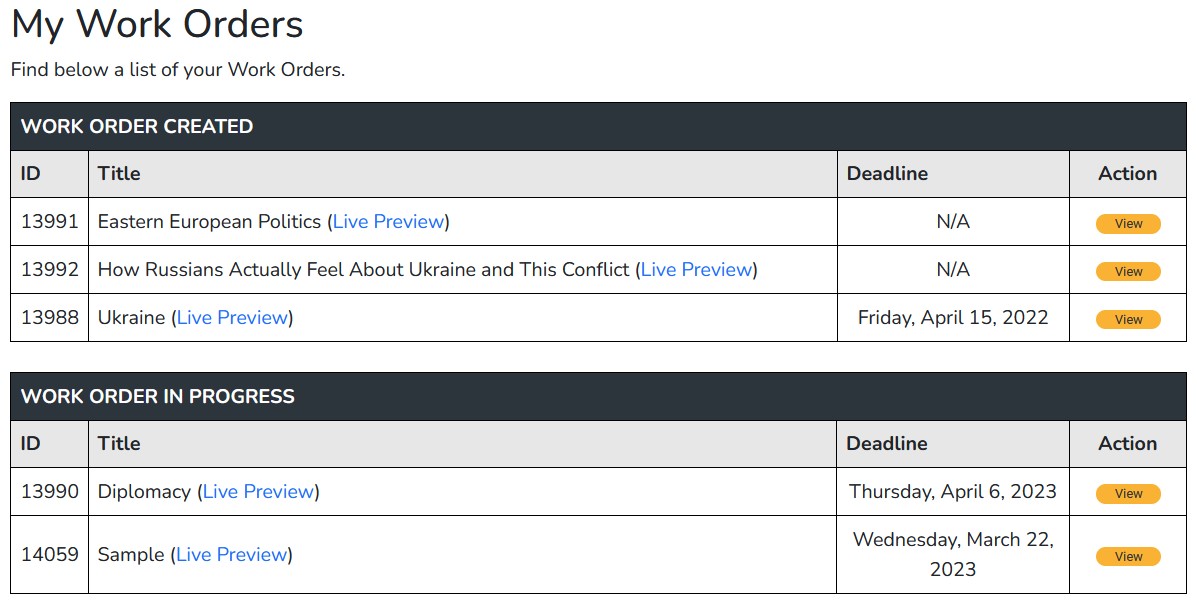This screenshot has width=1197, height=600.
Task: Click the My Work Orders page heading
Action: point(156,25)
